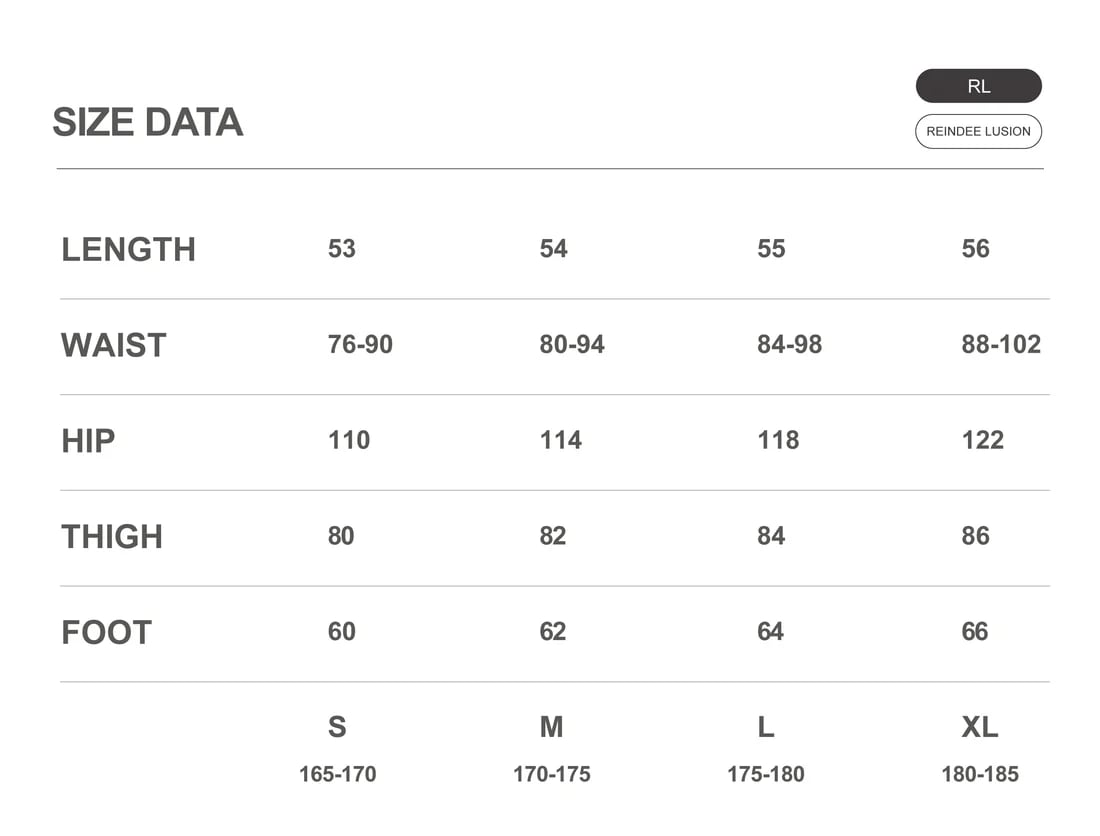Viewport: 1100px width, 836px height.
Task: Click the length value 53
Action: pyautogui.click(x=341, y=249)
